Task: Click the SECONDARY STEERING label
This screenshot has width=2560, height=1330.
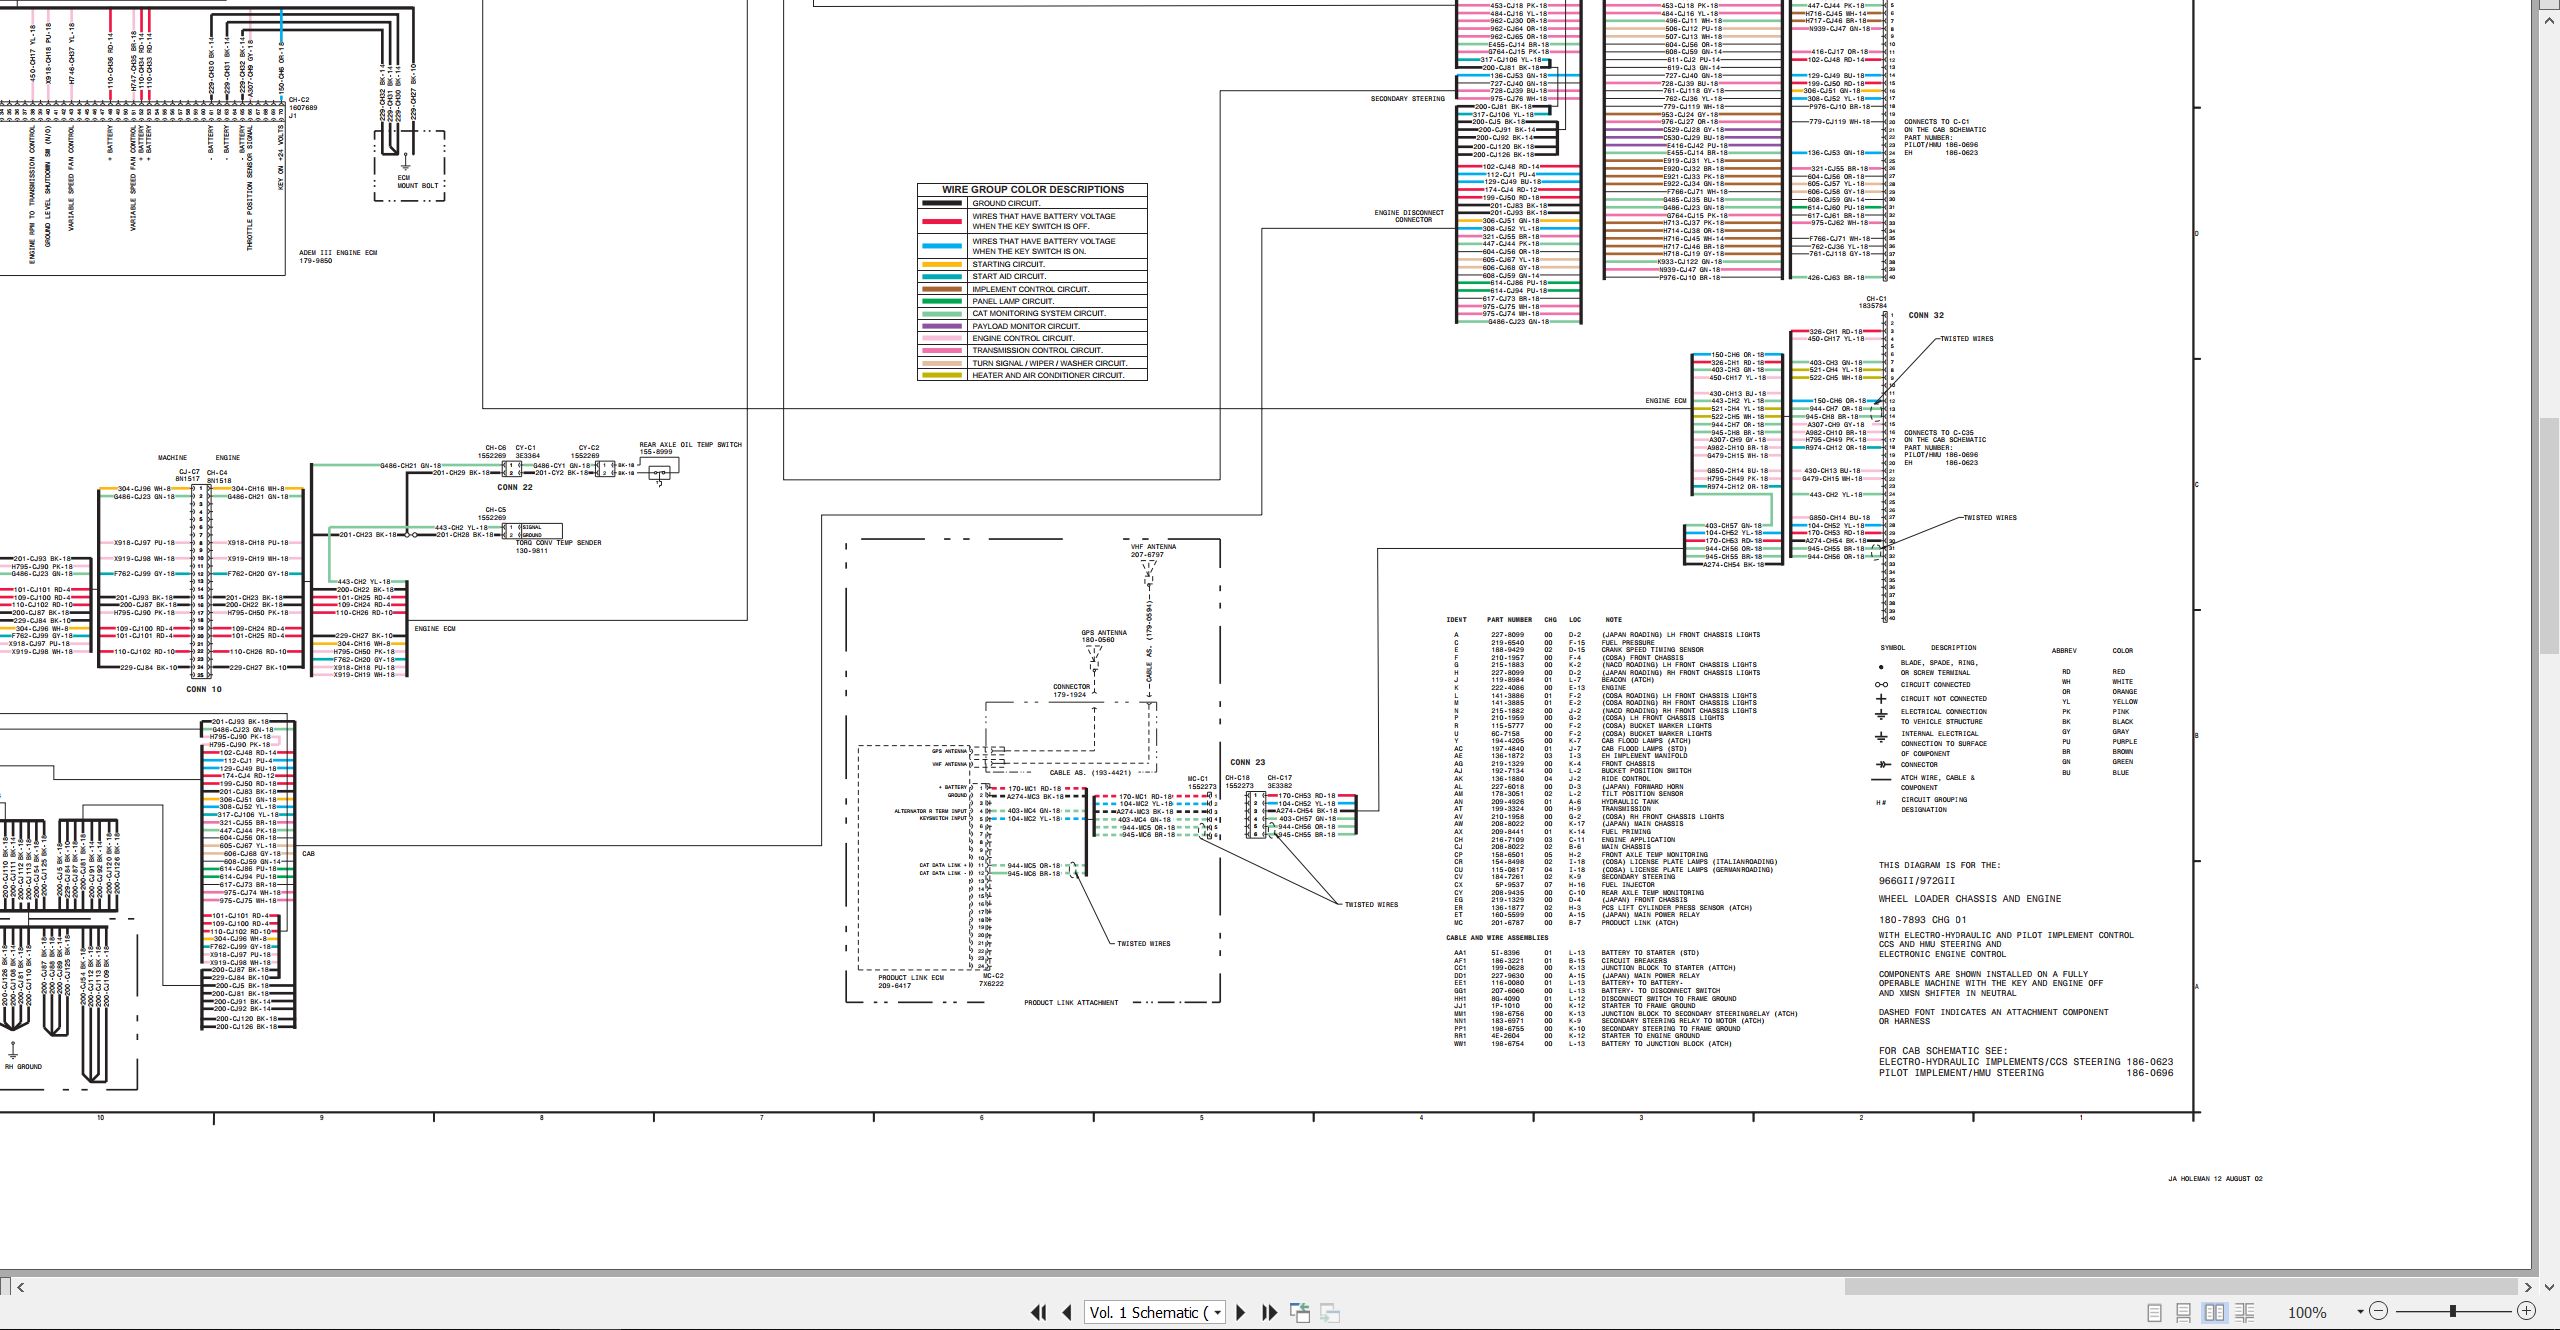Action: pos(1407,99)
